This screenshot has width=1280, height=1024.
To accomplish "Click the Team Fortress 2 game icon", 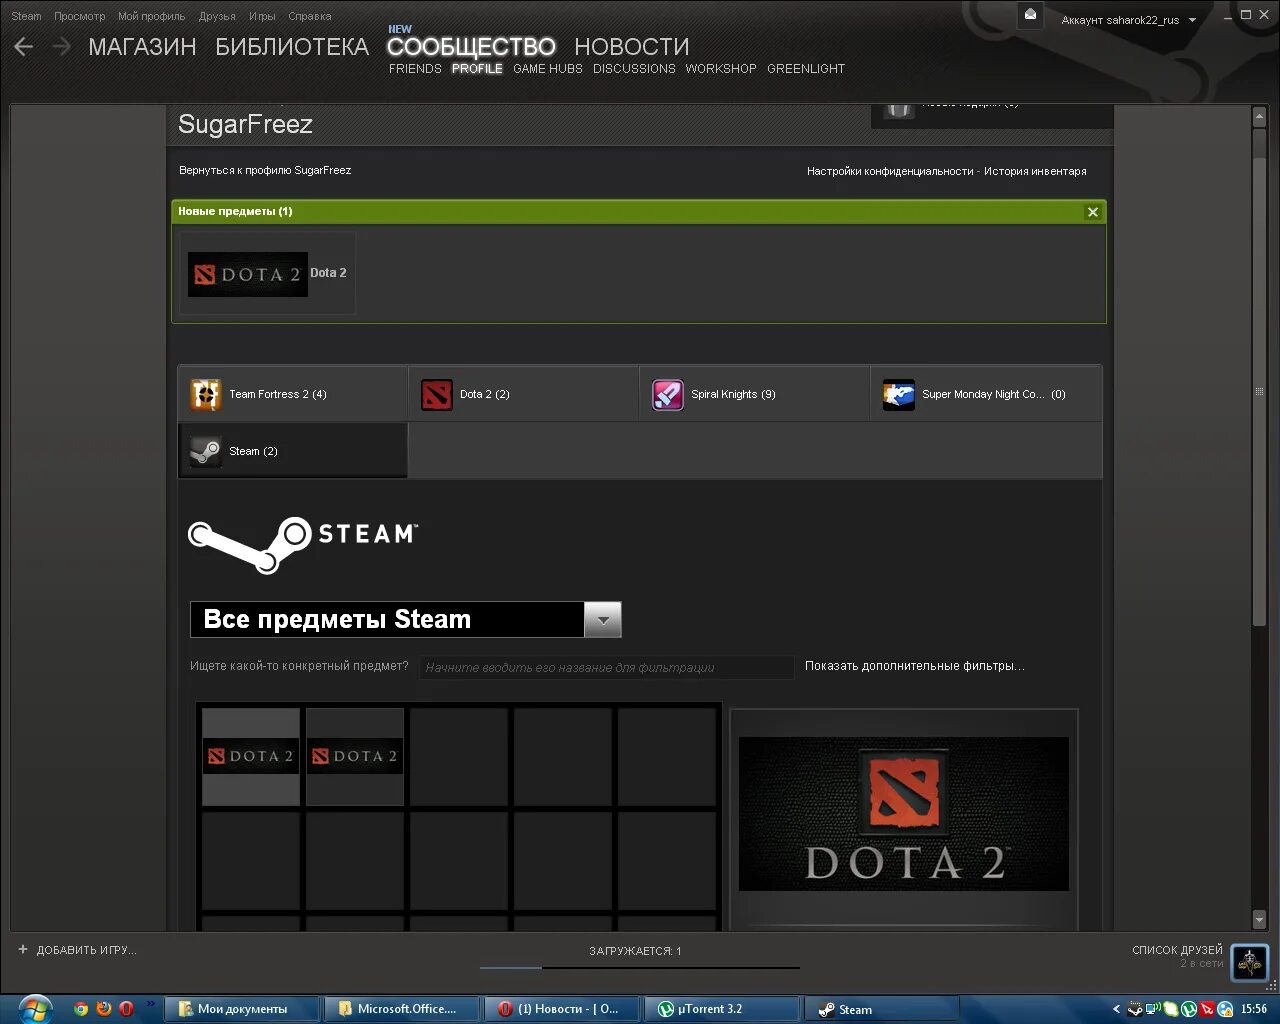I will (206, 394).
